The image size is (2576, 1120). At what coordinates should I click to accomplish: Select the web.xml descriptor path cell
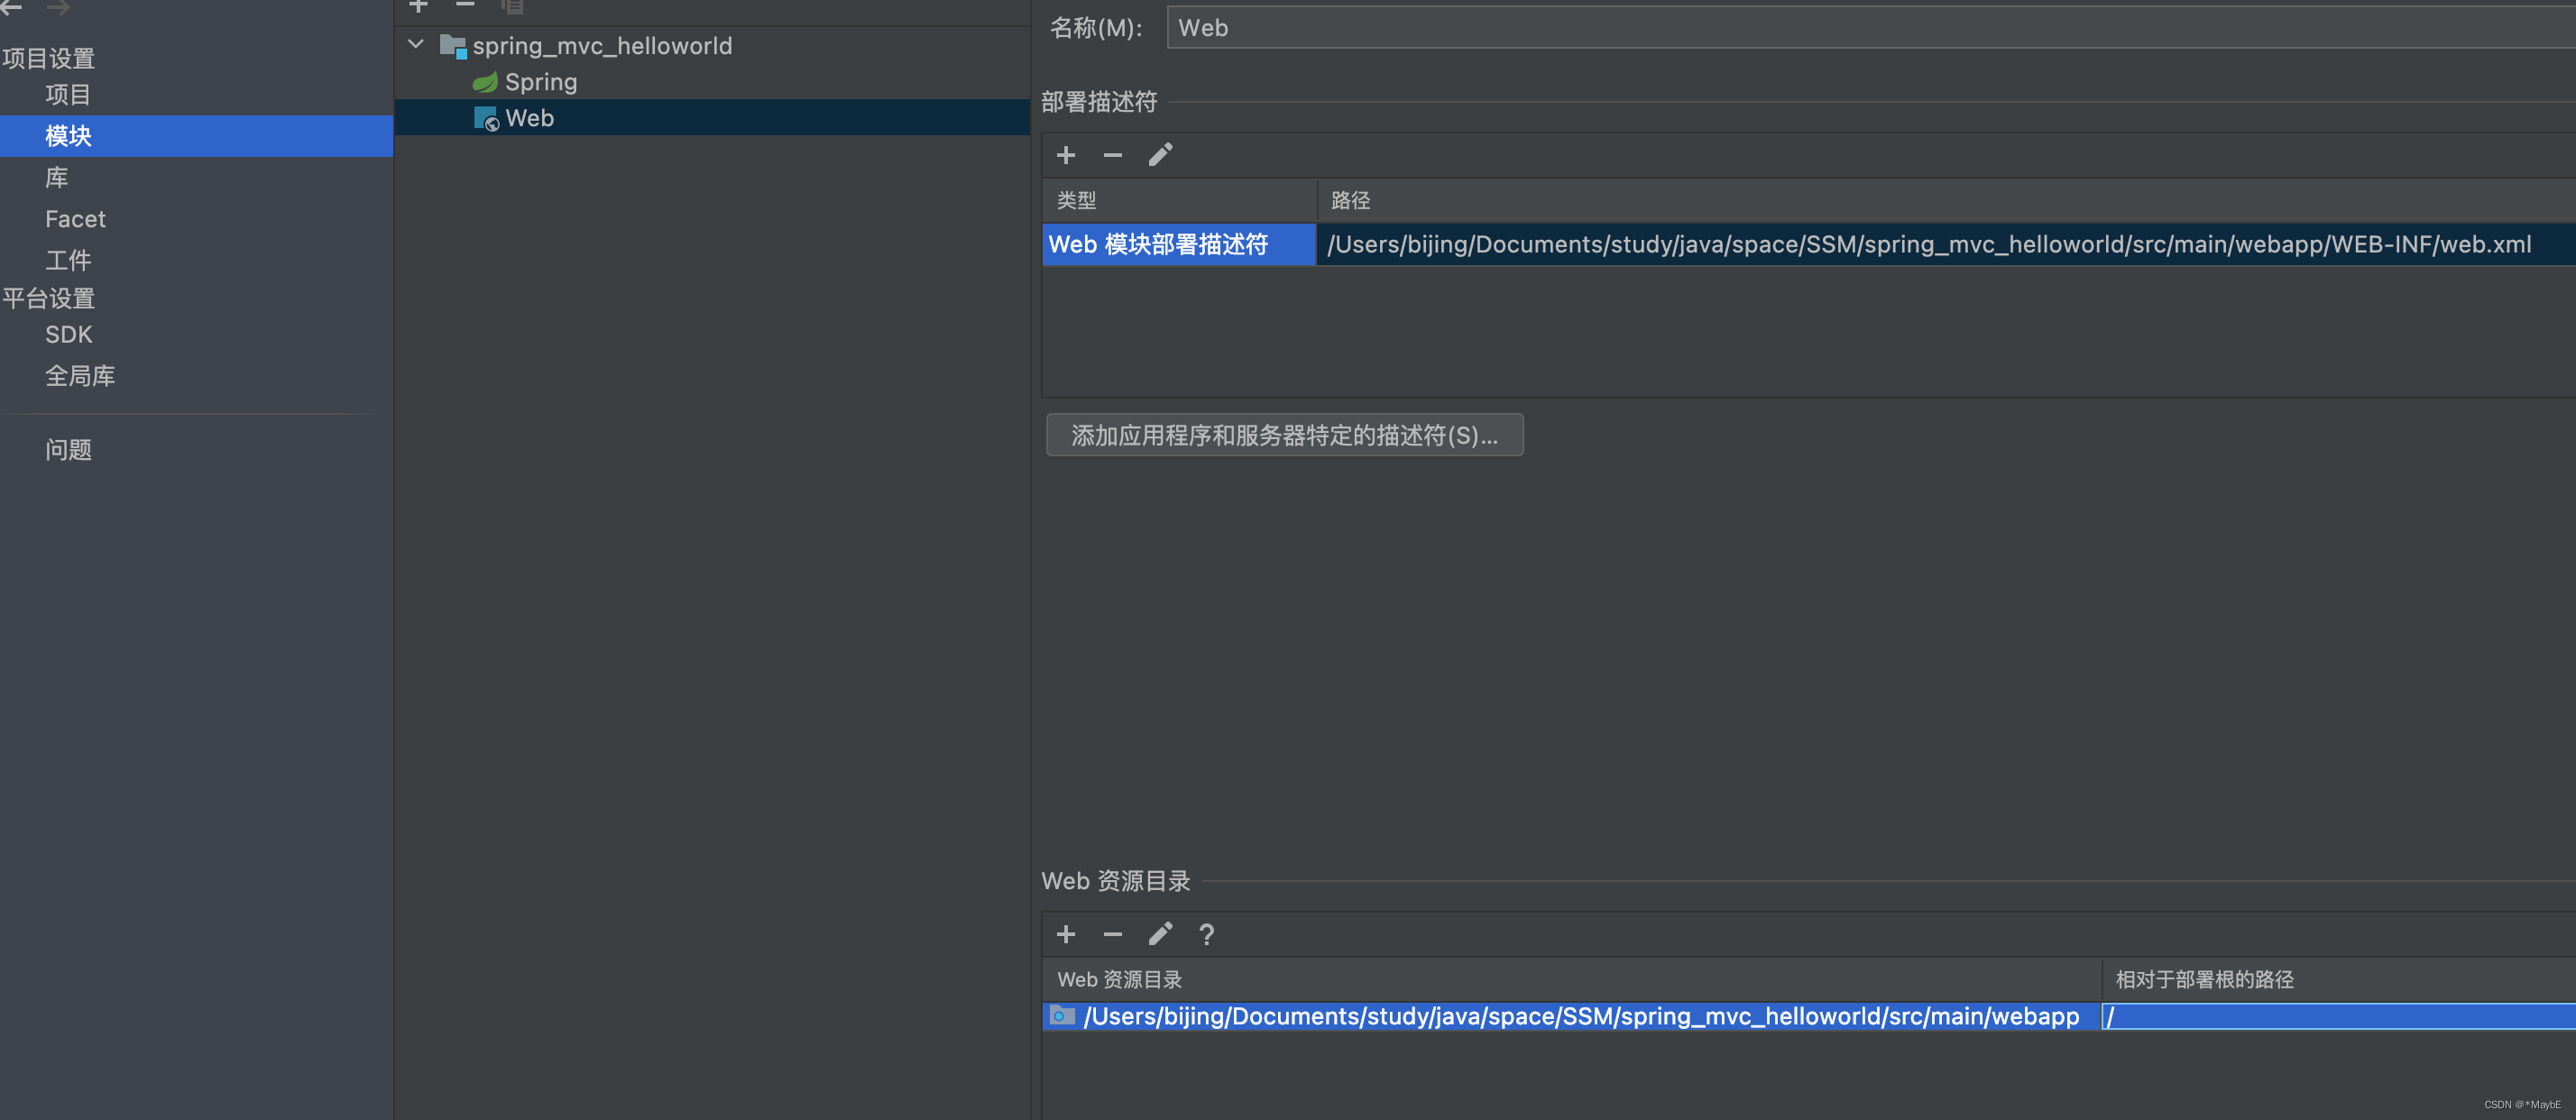[x=1946, y=244]
